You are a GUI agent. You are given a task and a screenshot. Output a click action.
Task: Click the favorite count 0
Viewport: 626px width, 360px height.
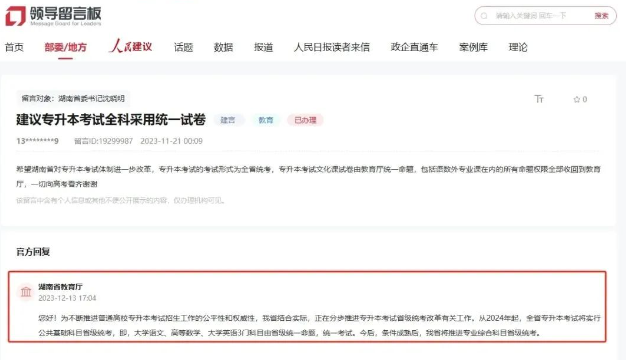pos(584,99)
